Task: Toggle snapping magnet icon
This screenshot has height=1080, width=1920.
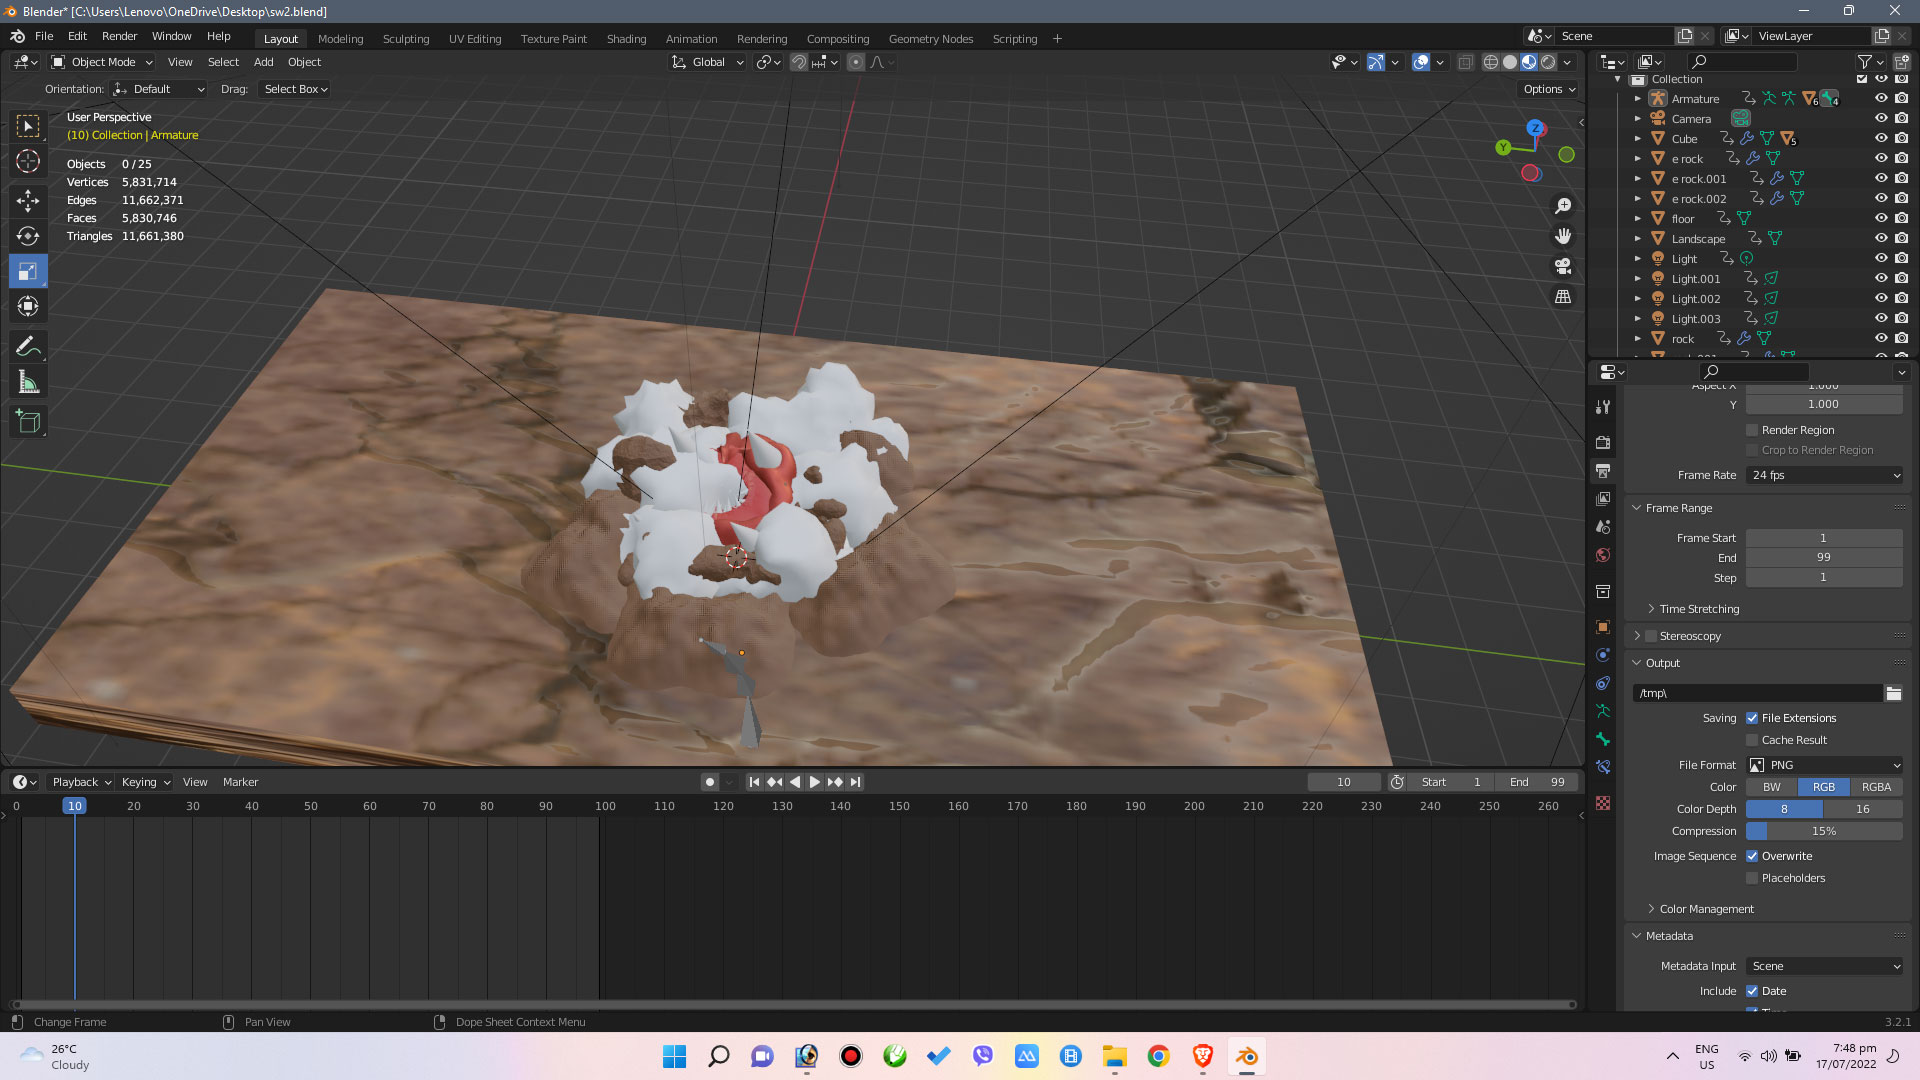Action: 798,62
